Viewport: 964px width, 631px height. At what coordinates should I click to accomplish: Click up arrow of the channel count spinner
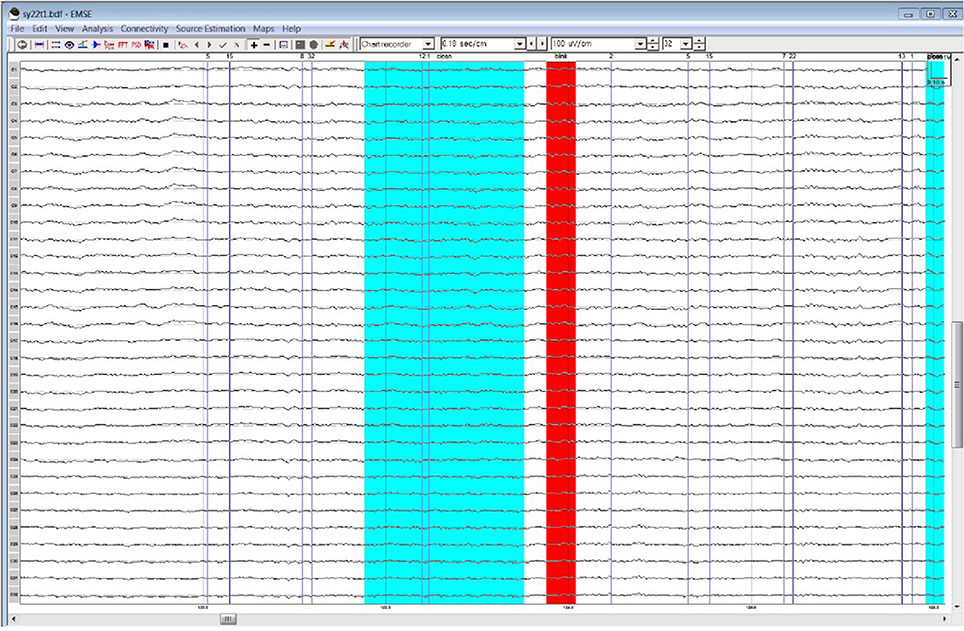[699, 41]
